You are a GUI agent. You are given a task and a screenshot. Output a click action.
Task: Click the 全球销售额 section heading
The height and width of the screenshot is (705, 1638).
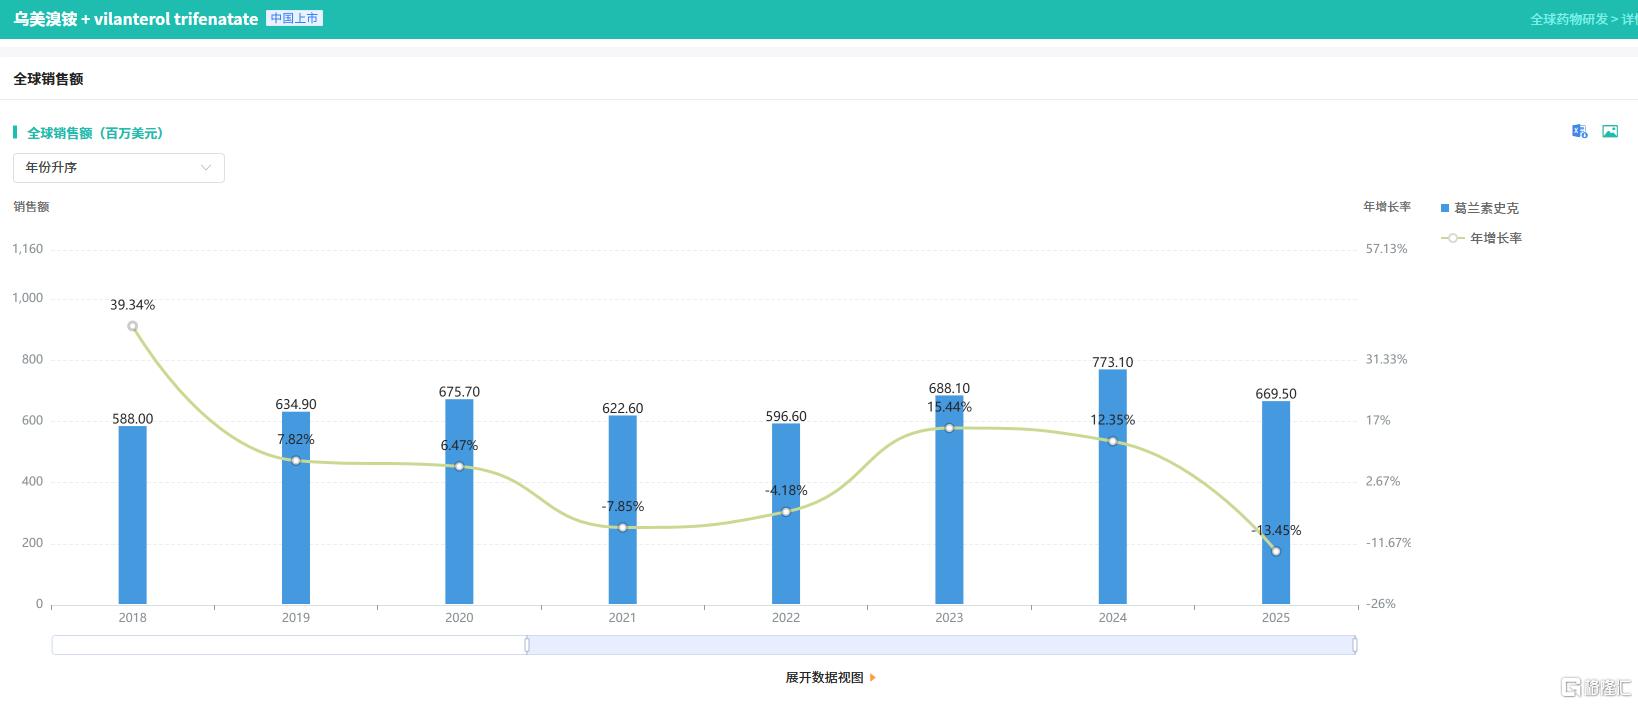pyautogui.click(x=48, y=79)
